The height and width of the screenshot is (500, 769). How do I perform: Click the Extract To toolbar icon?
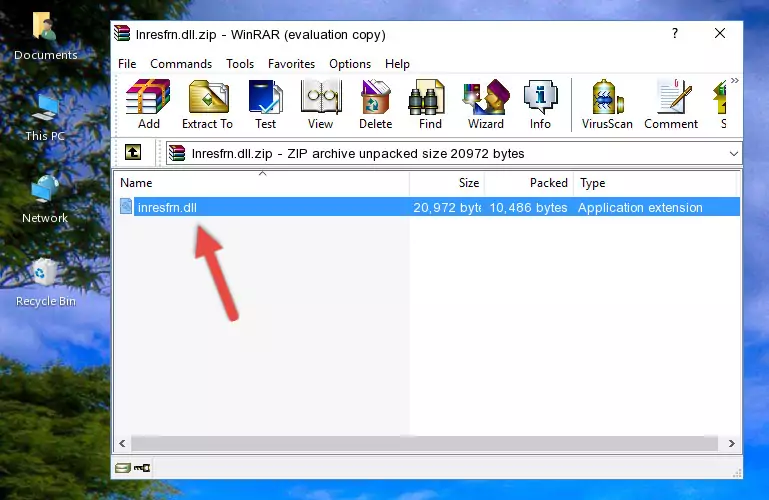click(207, 104)
